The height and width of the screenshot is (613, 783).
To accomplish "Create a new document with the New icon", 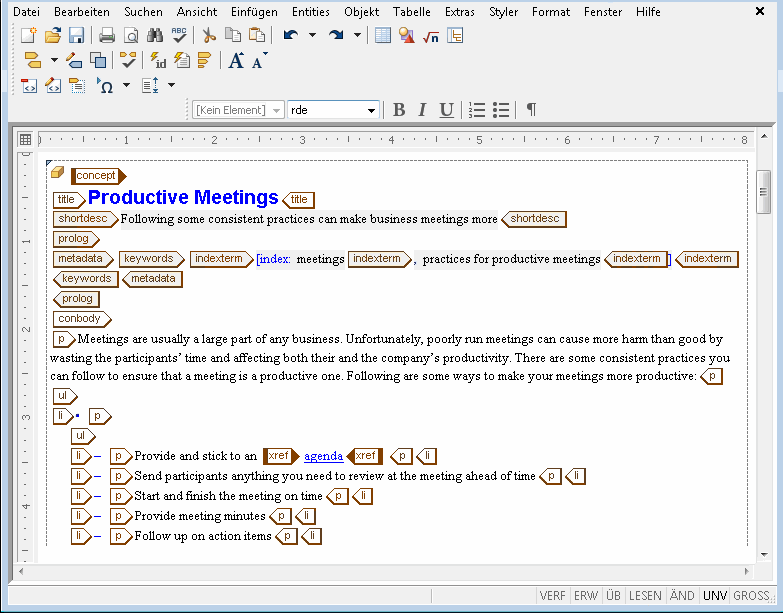I will point(28,35).
